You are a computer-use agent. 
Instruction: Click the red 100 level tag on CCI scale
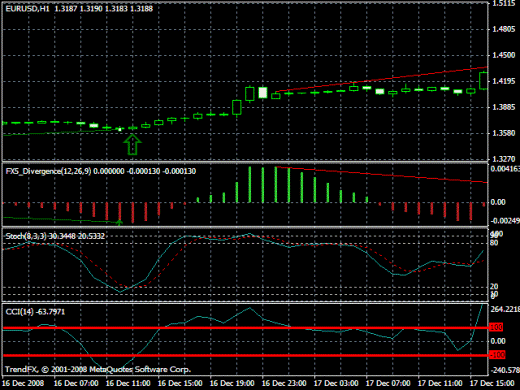click(496, 327)
